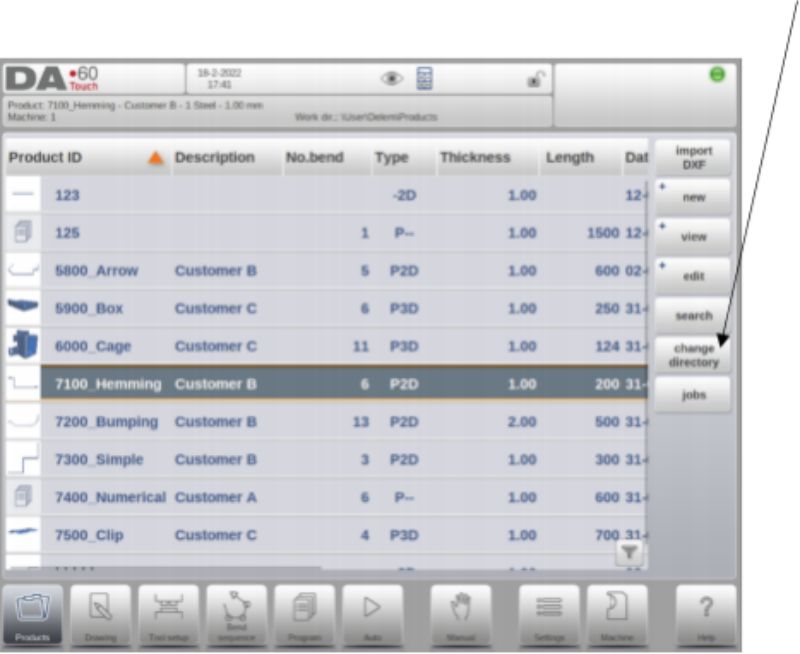Click the orange sort arrow indicator

[x=156, y=158]
